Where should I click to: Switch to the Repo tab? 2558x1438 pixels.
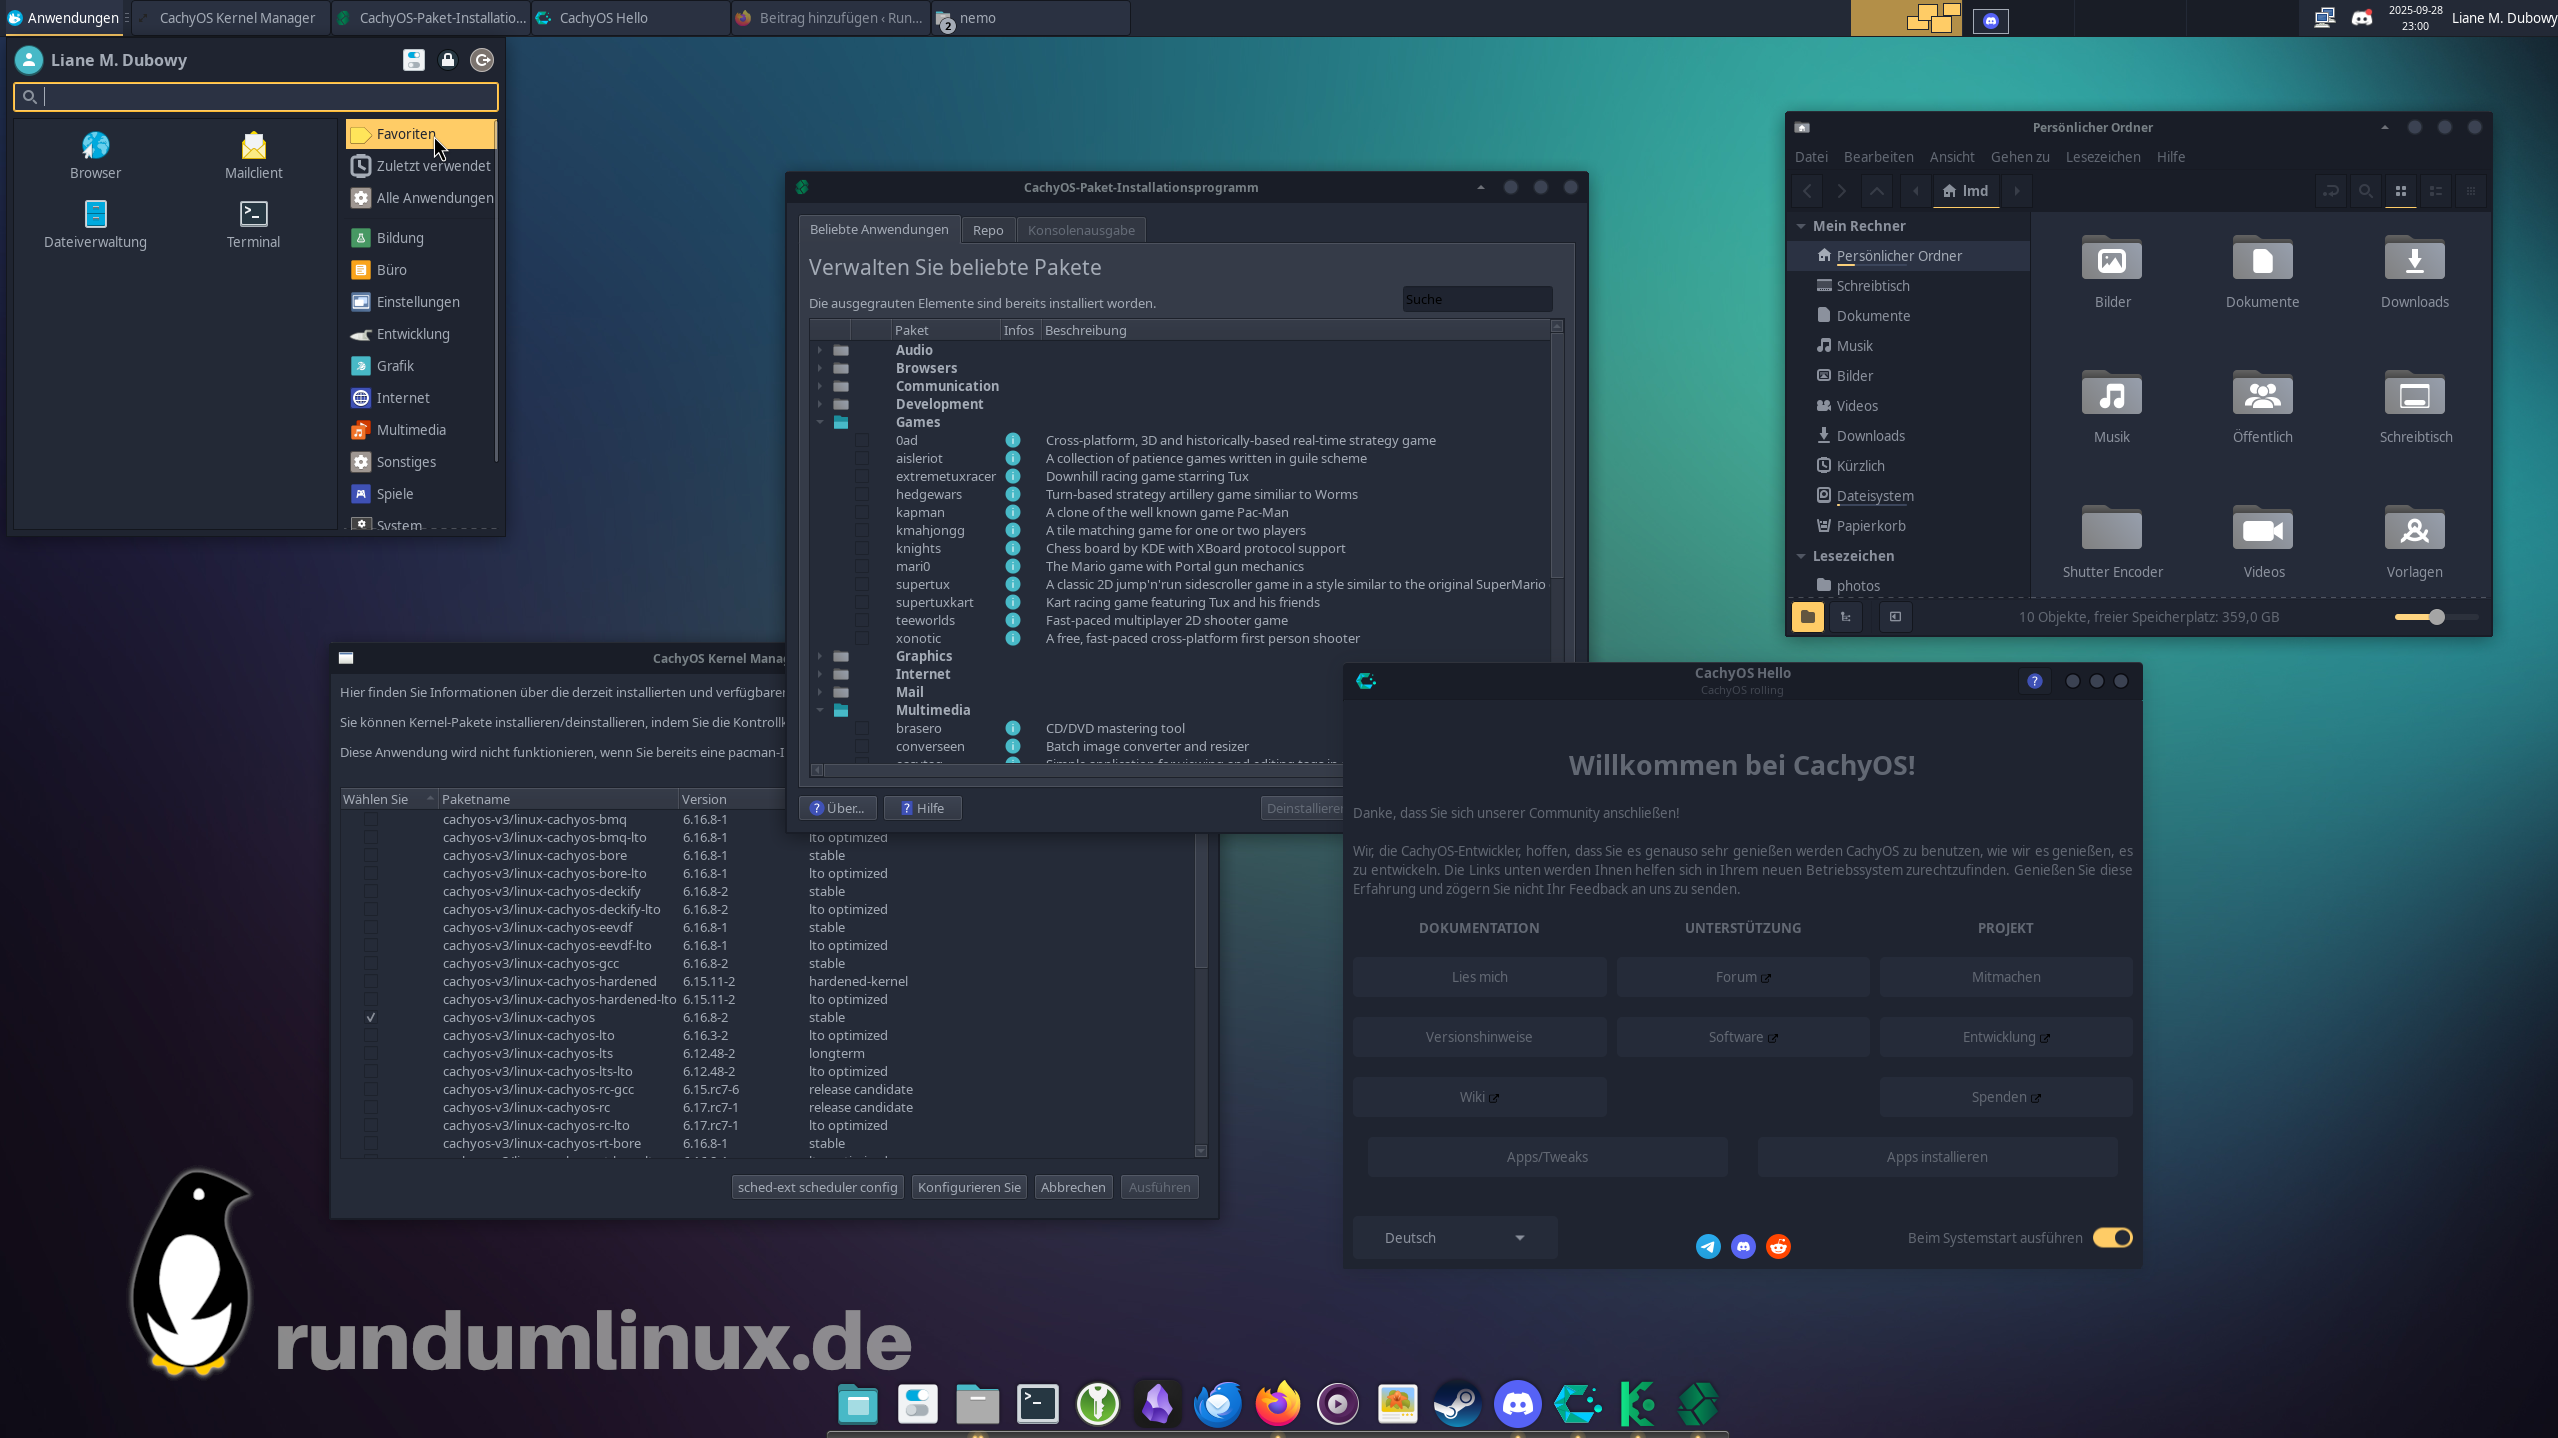987,230
